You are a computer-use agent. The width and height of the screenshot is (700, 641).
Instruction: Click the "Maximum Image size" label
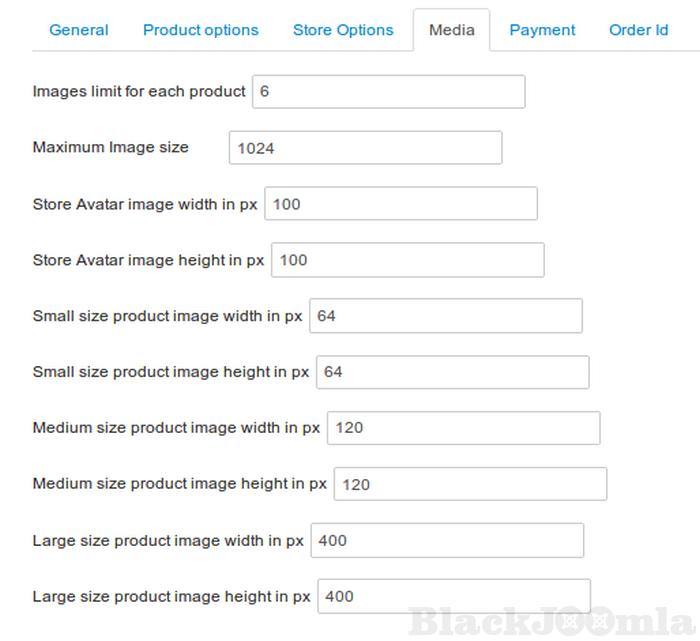pyautogui.click(x=110, y=147)
